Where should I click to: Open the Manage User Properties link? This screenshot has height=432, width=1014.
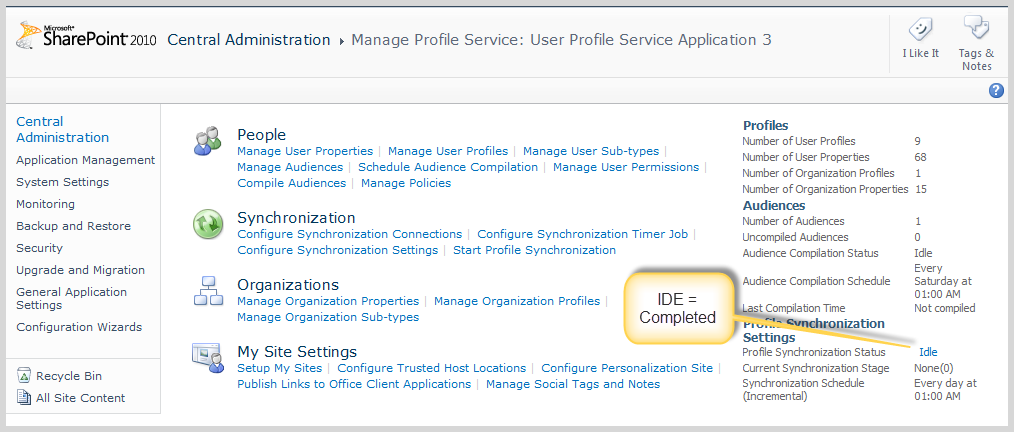[305, 151]
